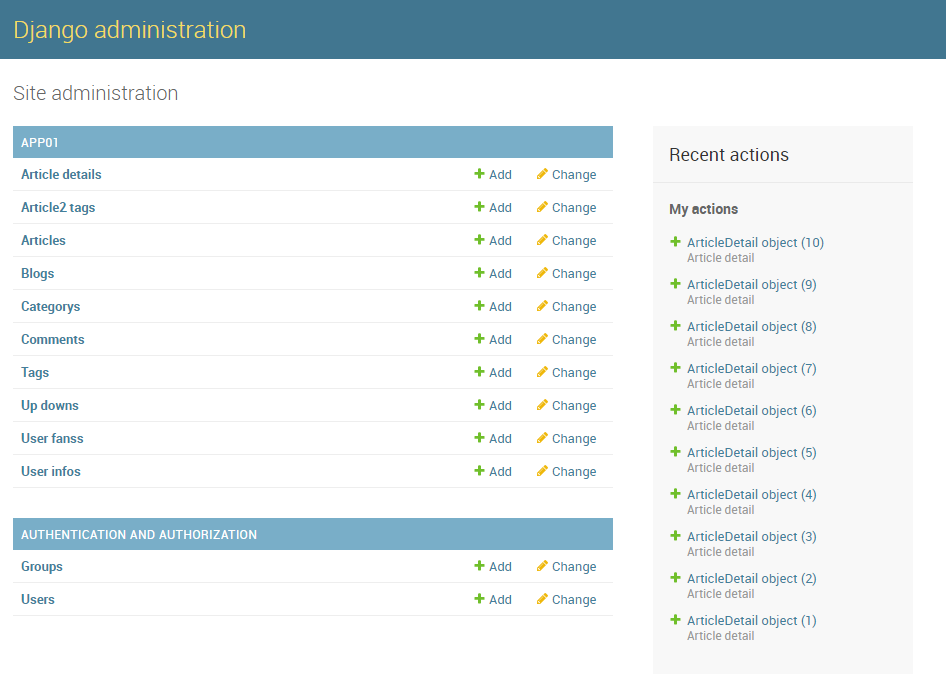Screen dimensions: 946x686
Task: Click the pencil icon in Groups row
Action: click(542, 566)
